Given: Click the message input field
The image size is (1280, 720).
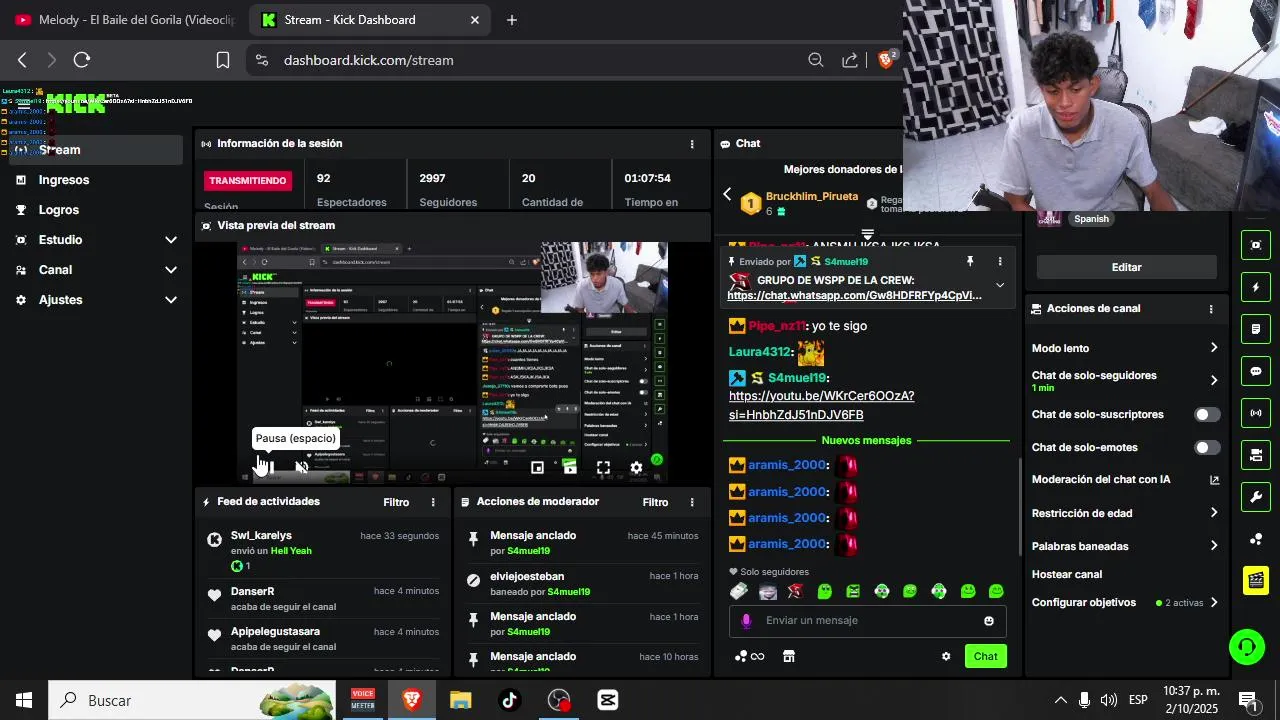Looking at the screenshot, I should click(868, 621).
